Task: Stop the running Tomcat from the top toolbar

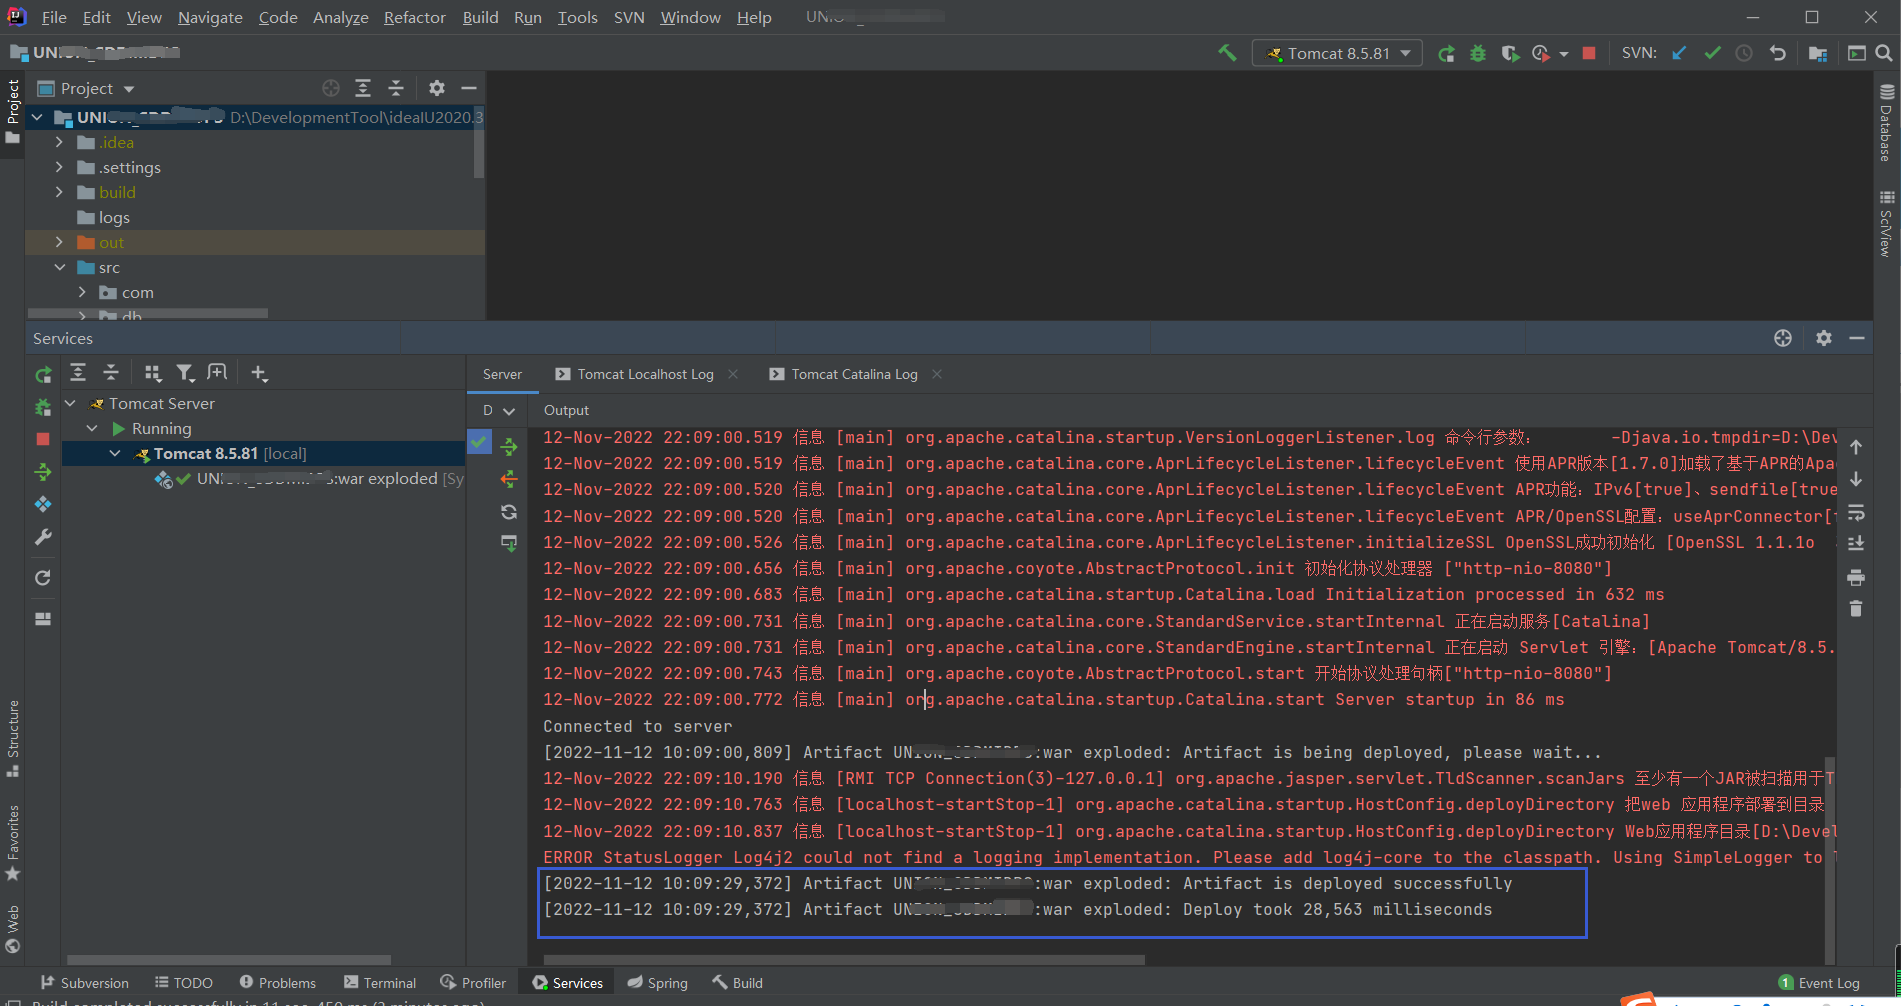Action: point(1589,53)
